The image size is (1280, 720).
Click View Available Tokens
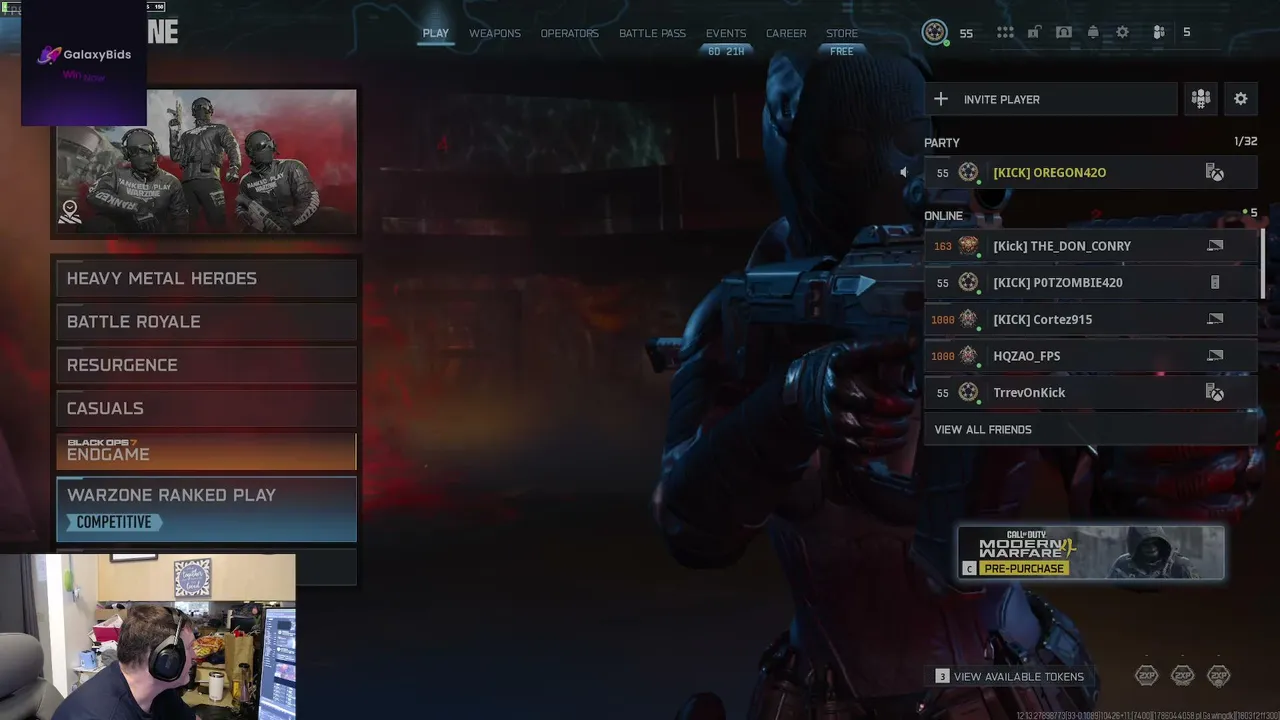tap(1010, 677)
